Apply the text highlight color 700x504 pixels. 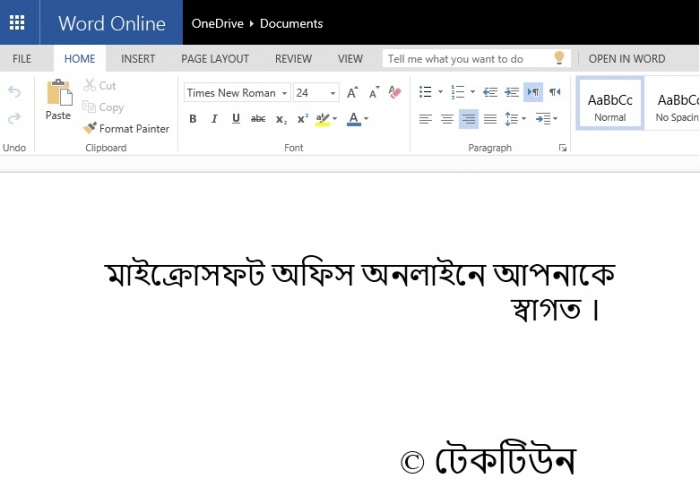coord(322,119)
